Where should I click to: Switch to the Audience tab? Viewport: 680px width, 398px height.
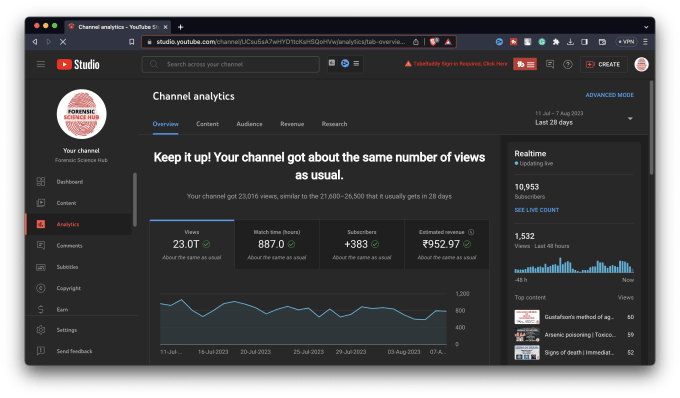point(249,124)
